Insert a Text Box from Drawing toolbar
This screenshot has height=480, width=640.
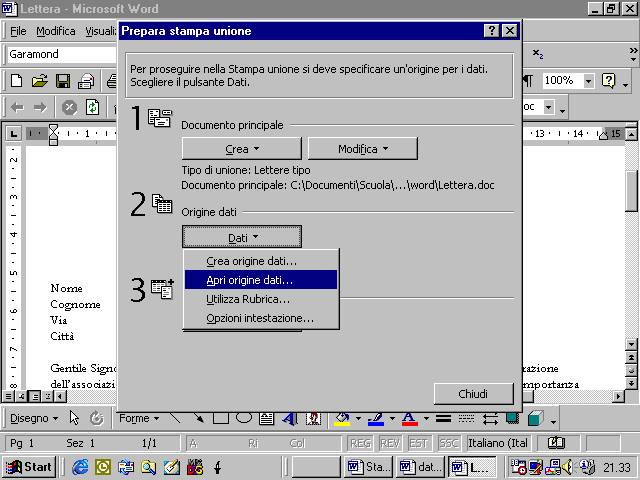tap(267, 418)
